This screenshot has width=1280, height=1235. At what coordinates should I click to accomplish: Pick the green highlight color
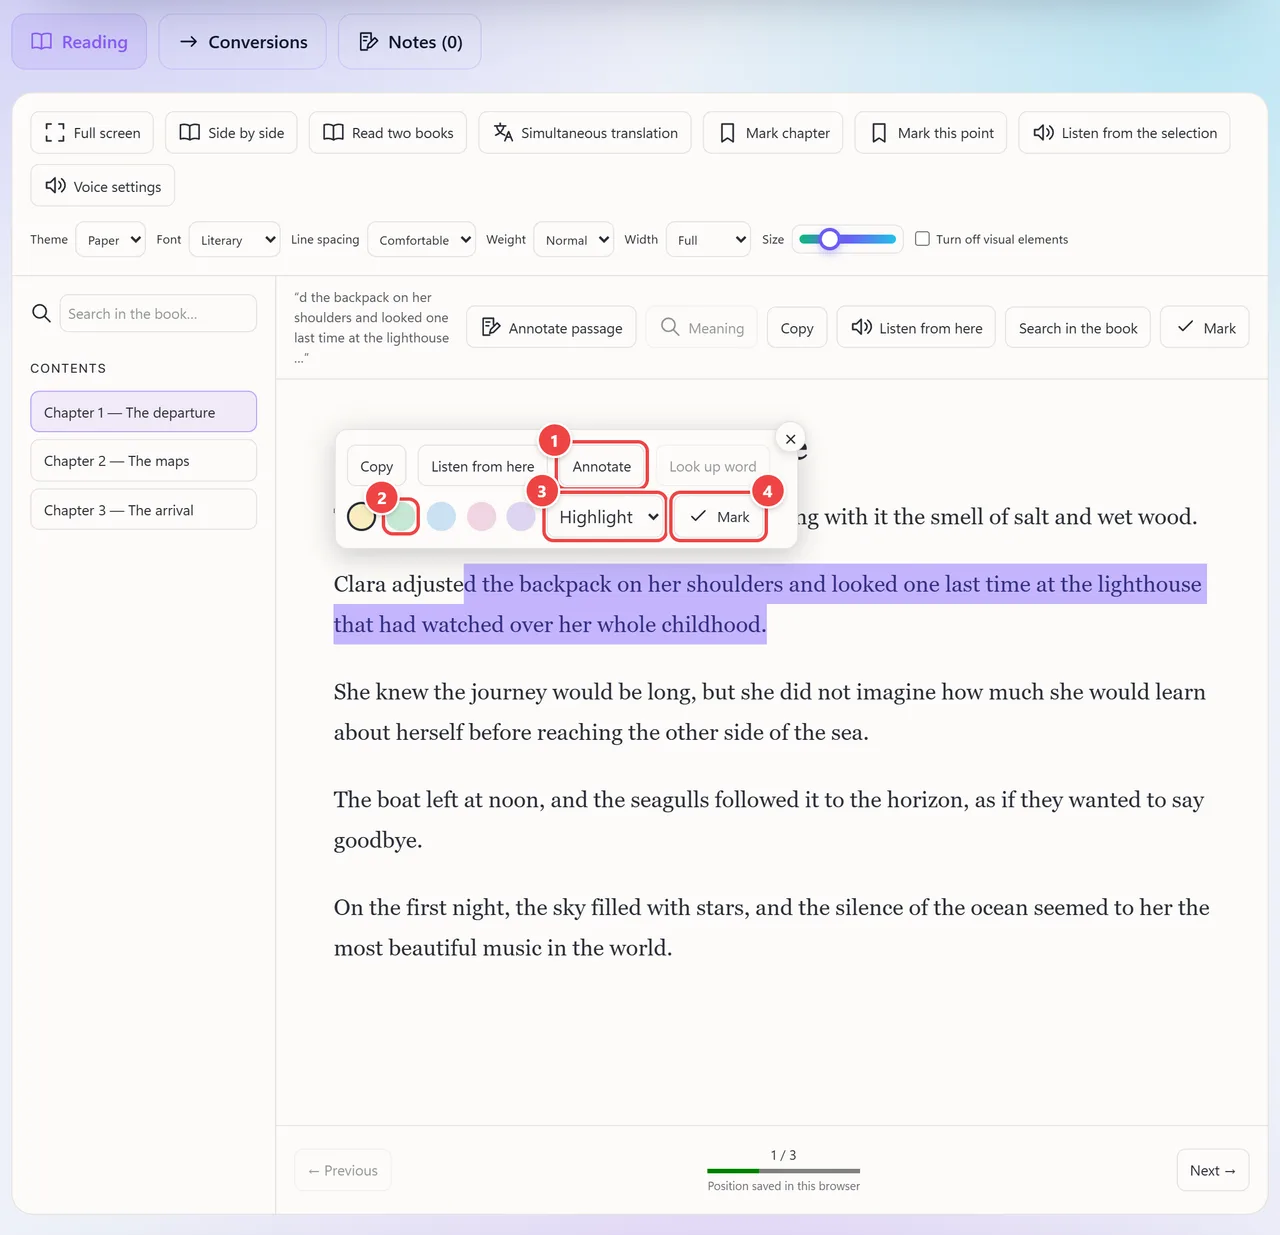[401, 516]
